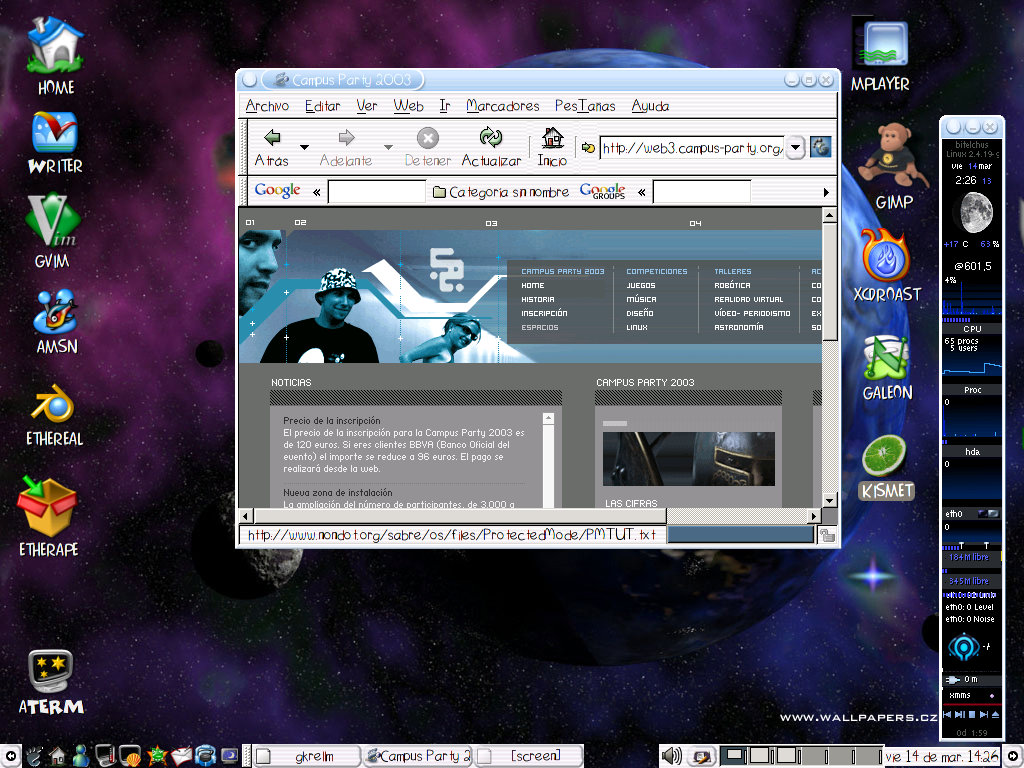Click the news box scroll-up arrow

coord(548,418)
